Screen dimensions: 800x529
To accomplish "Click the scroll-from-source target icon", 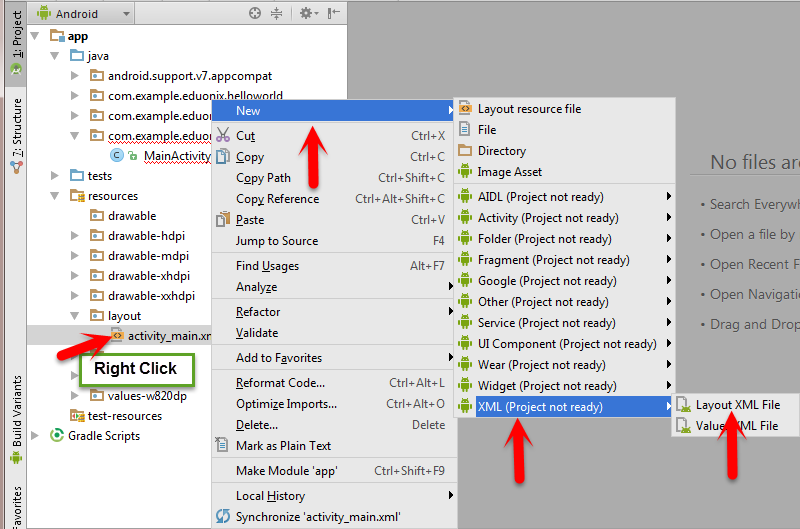I will point(255,13).
